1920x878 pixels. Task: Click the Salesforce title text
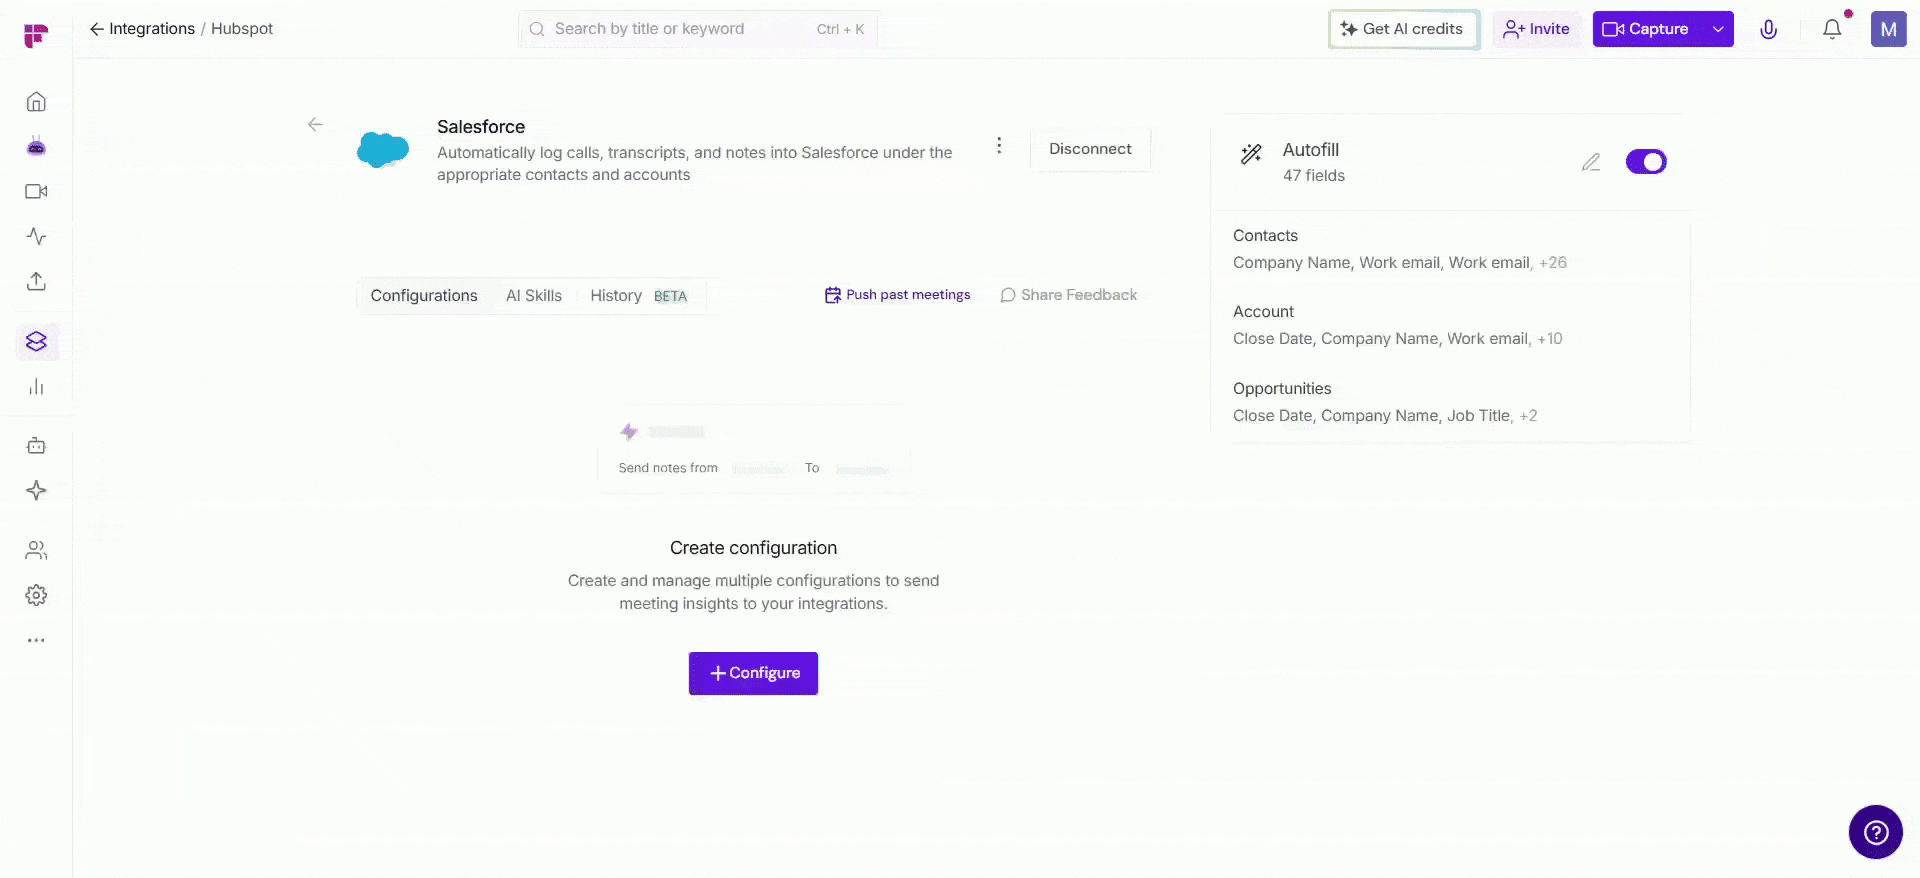pos(481,127)
